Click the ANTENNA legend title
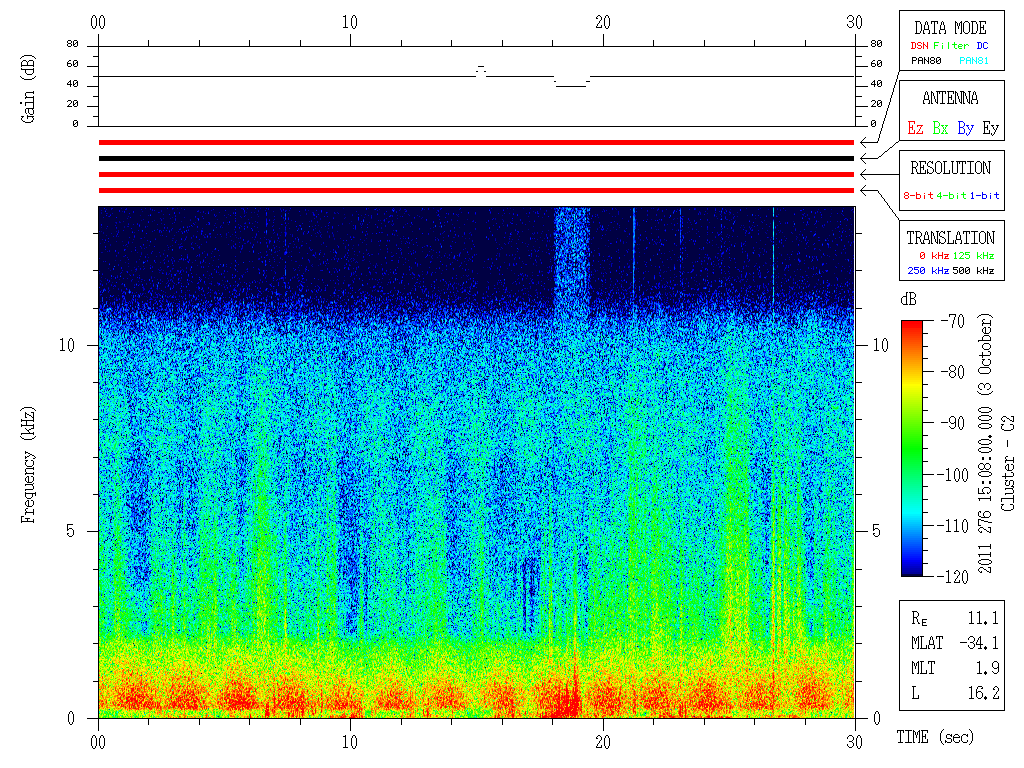The width and height of the screenshot is (1024, 768). [950, 98]
